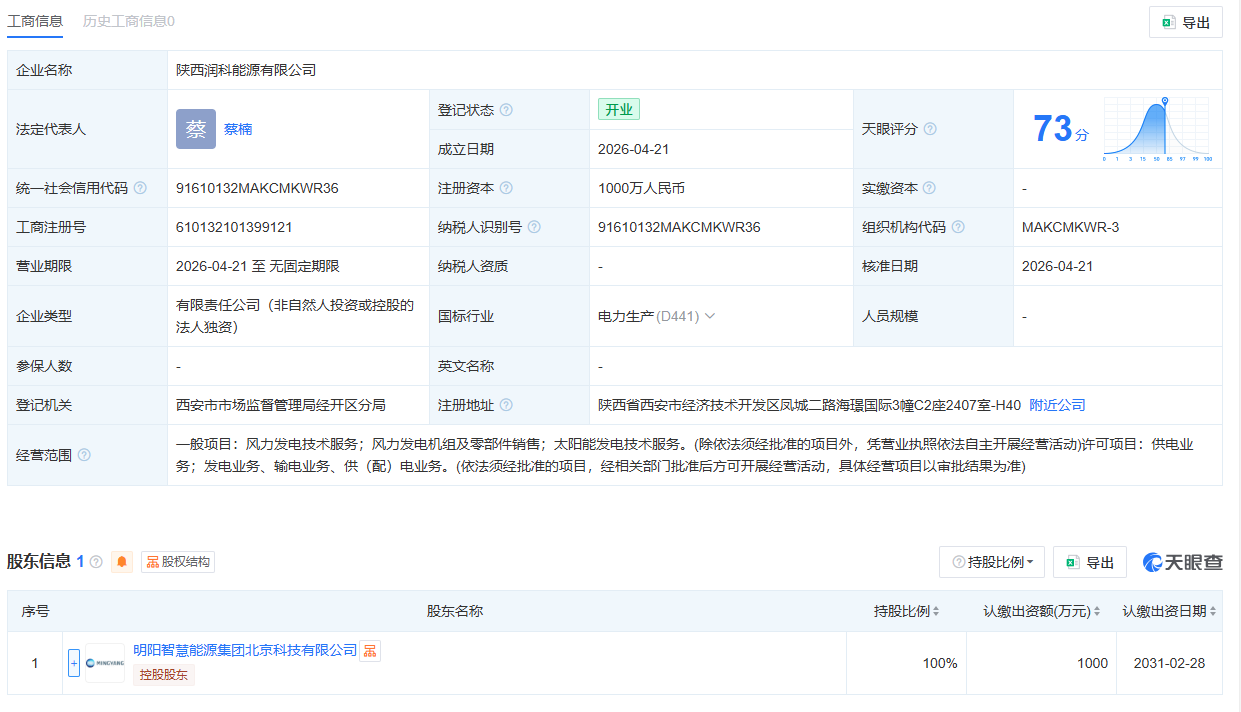The width and height of the screenshot is (1241, 712).
Task: Expand shareholder row with plus button
Action: point(74,663)
